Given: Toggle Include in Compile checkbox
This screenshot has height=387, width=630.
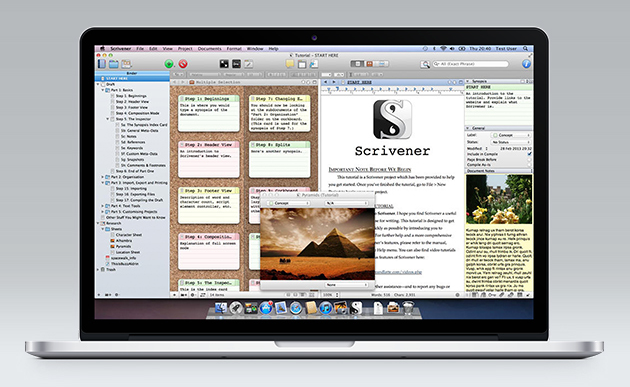Looking at the screenshot, I should 530,154.
